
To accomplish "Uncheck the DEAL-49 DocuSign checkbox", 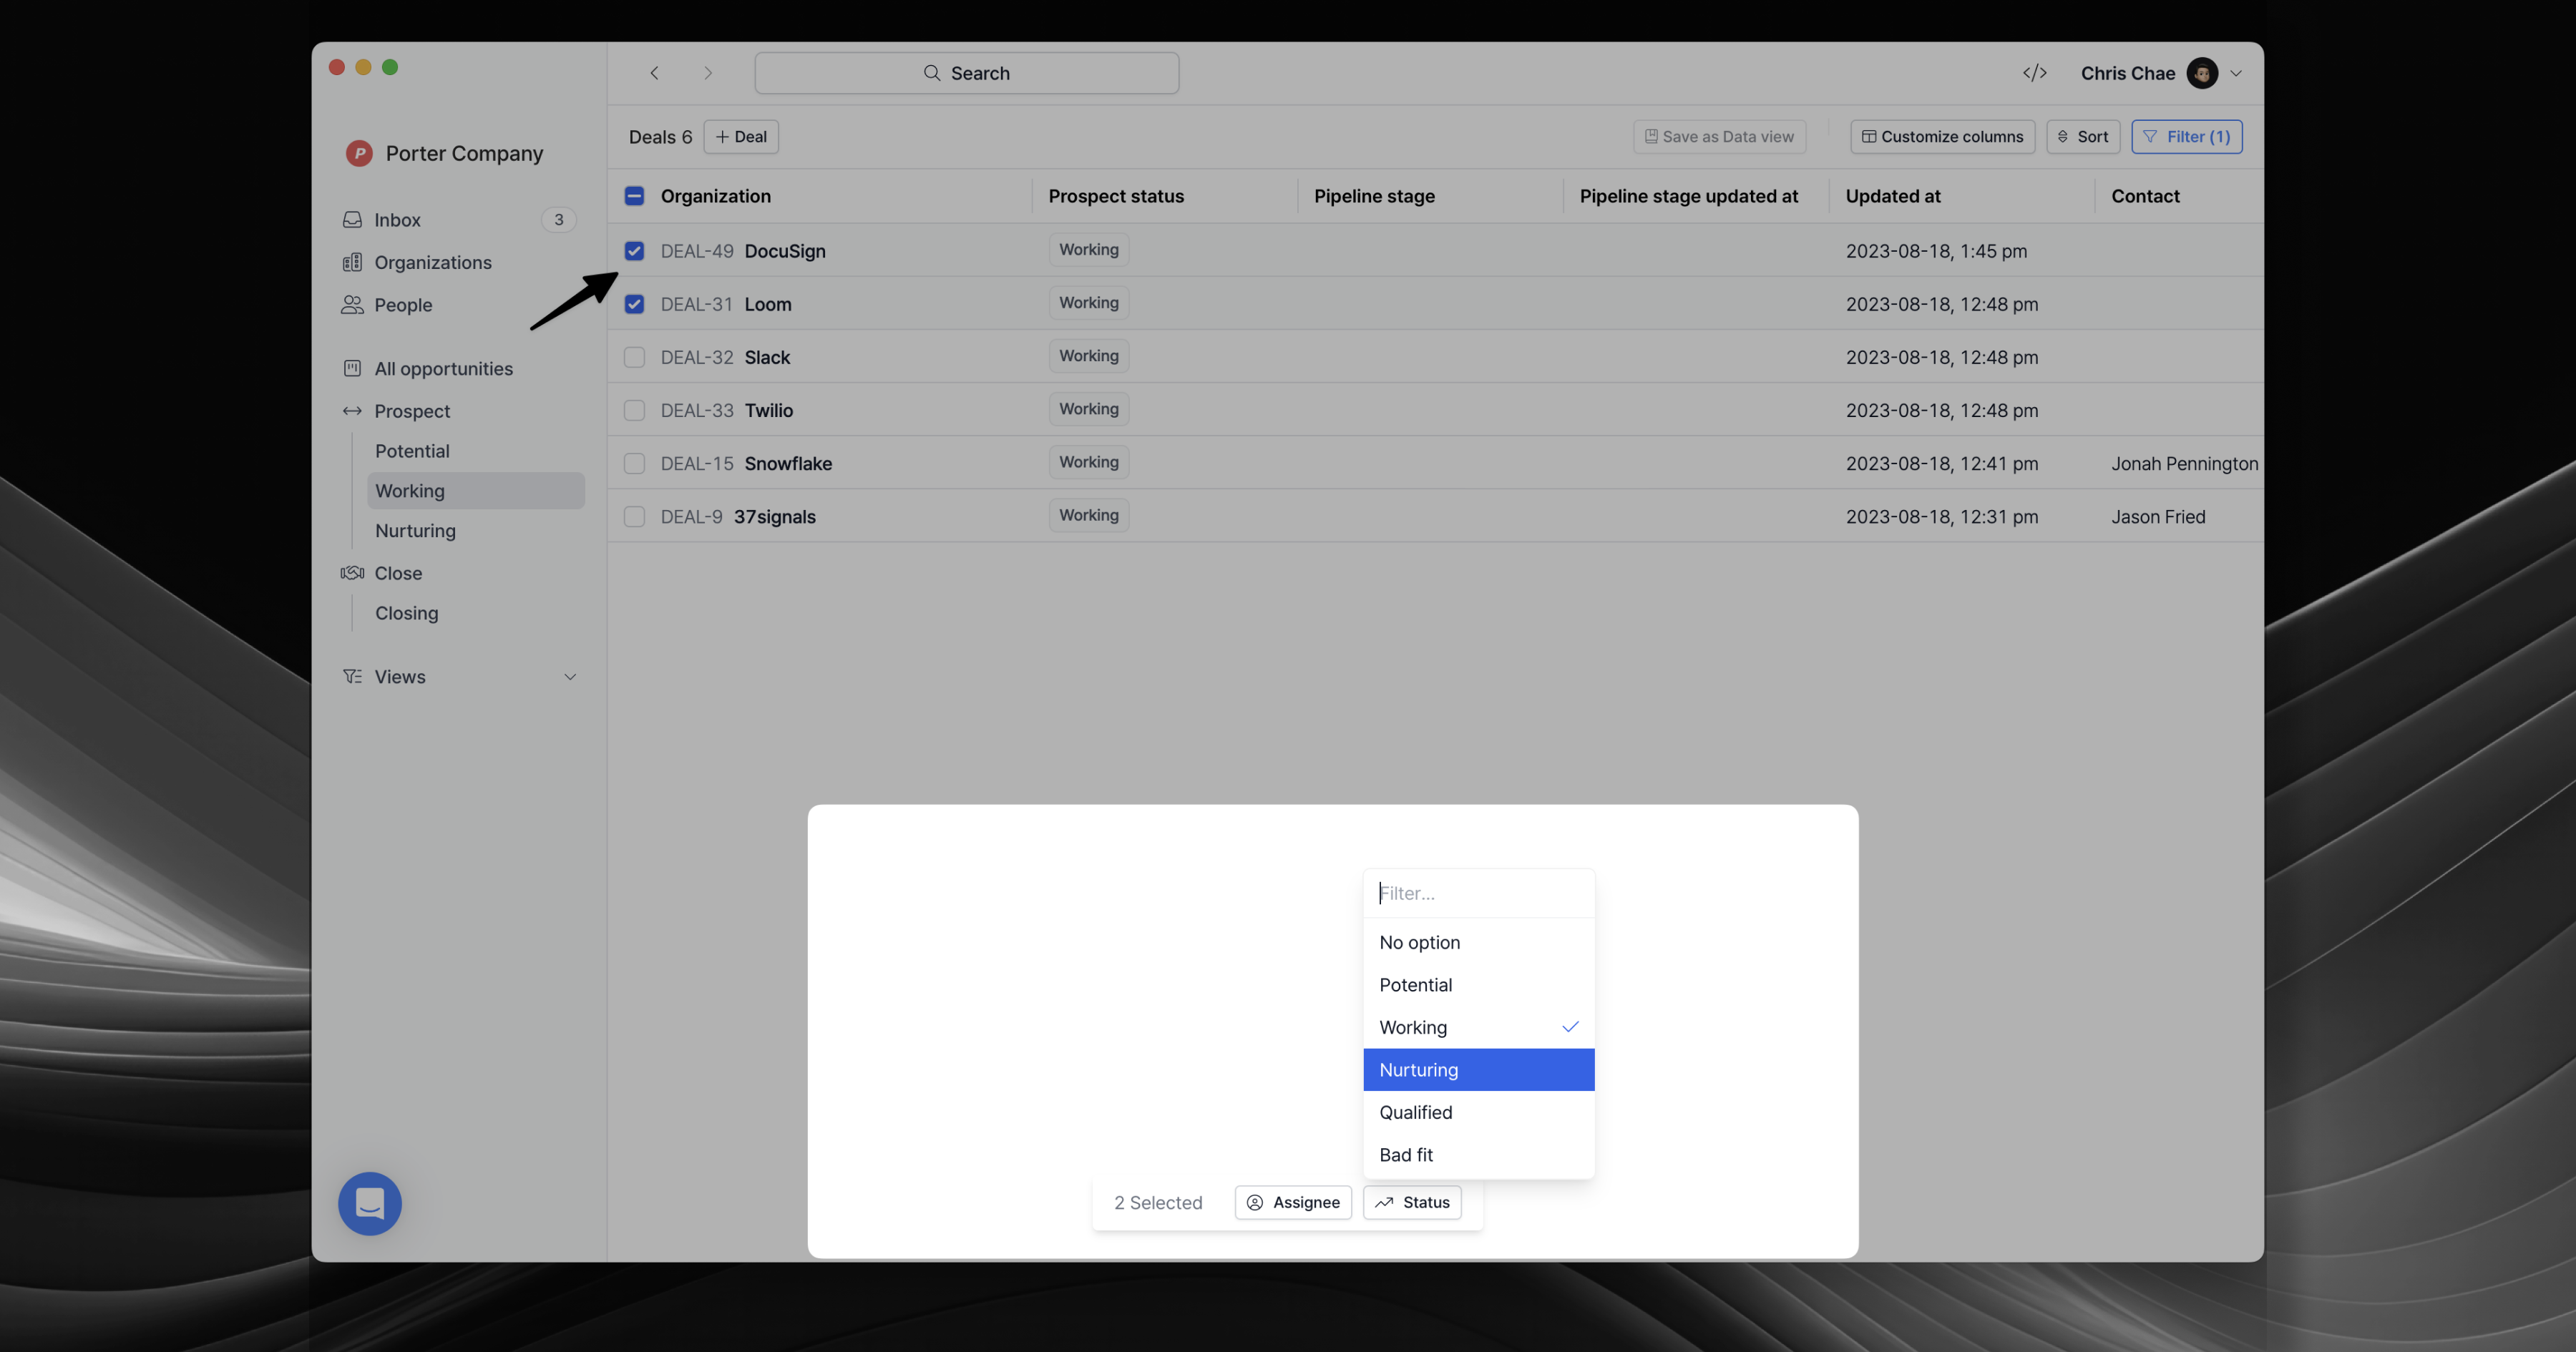I will (634, 251).
